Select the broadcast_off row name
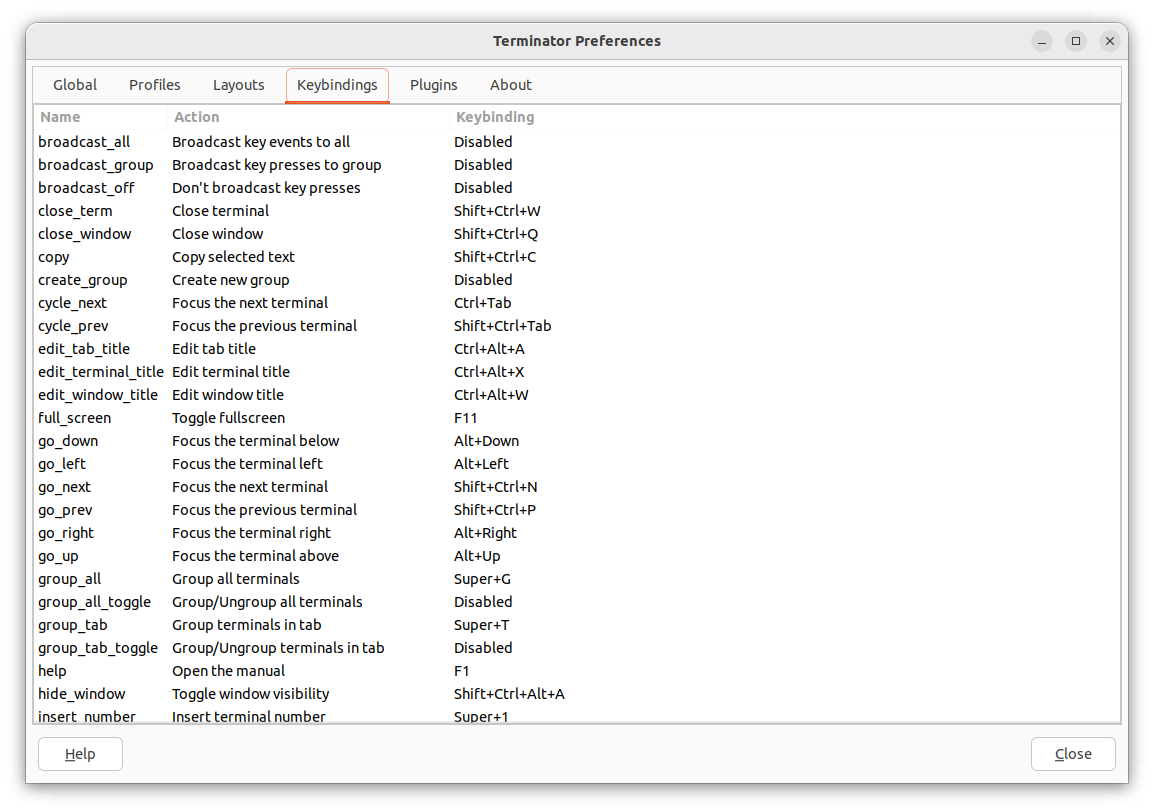This screenshot has height=812, width=1154. [86, 188]
